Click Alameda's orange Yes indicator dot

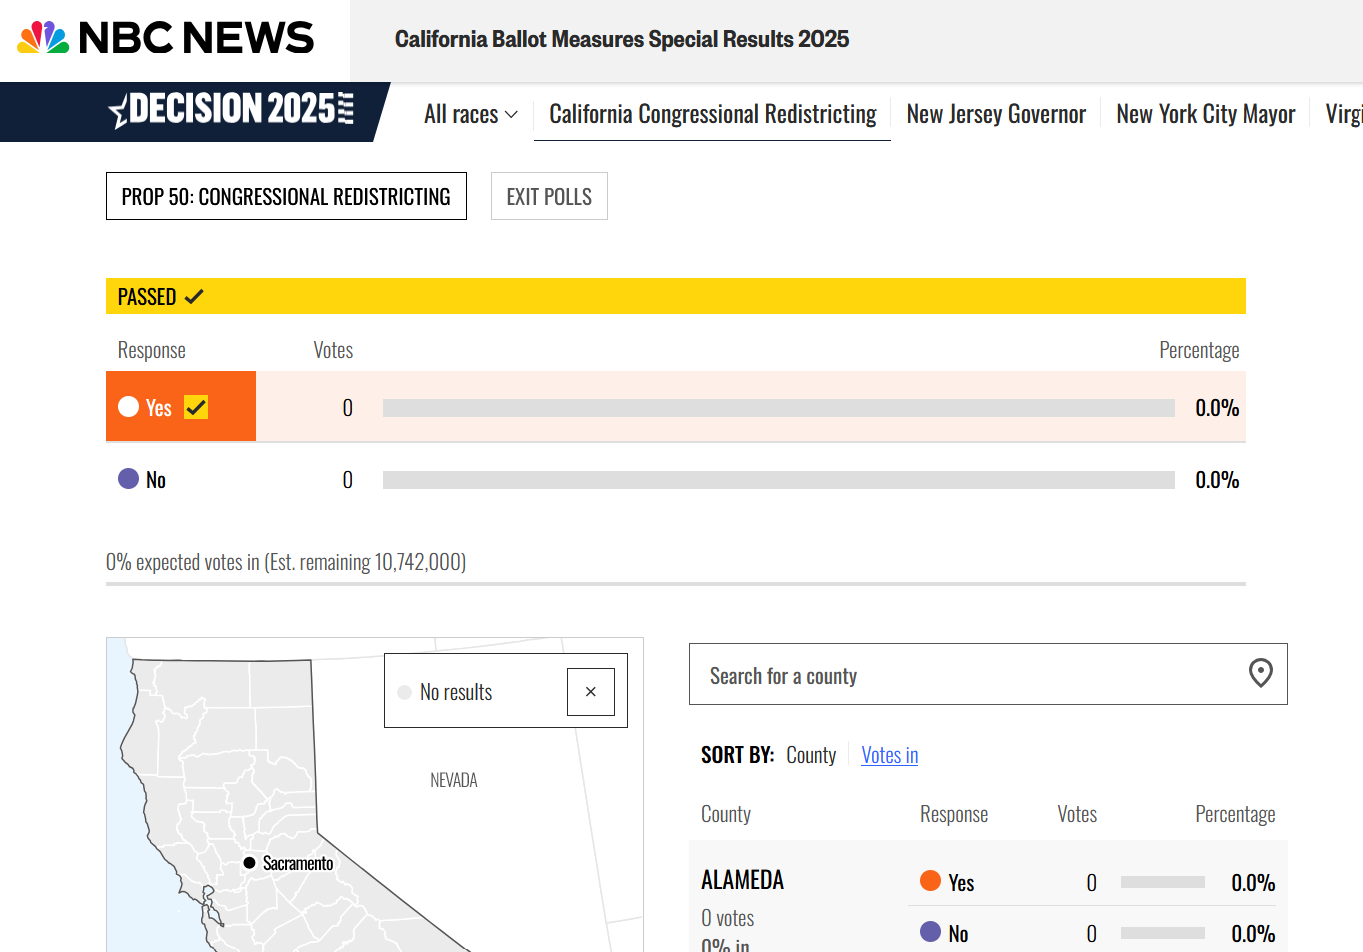[x=930, y=880]
